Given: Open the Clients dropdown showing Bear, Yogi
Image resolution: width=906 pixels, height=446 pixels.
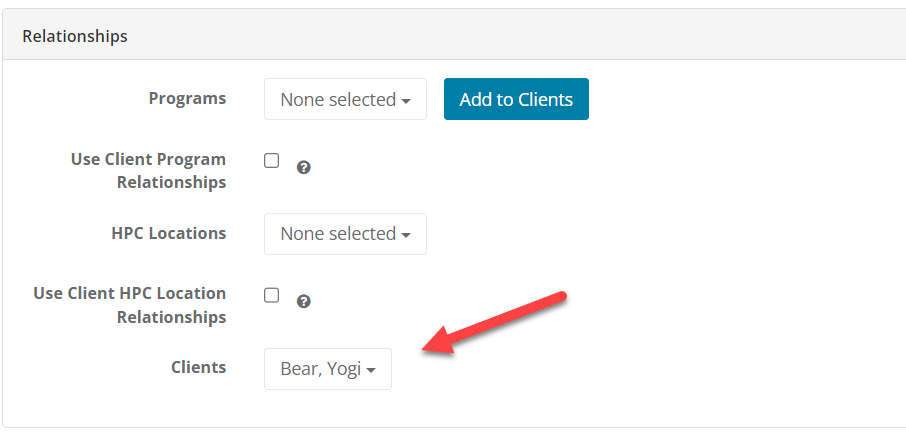Looking at the screenshot, I should (x=328, y=369).
